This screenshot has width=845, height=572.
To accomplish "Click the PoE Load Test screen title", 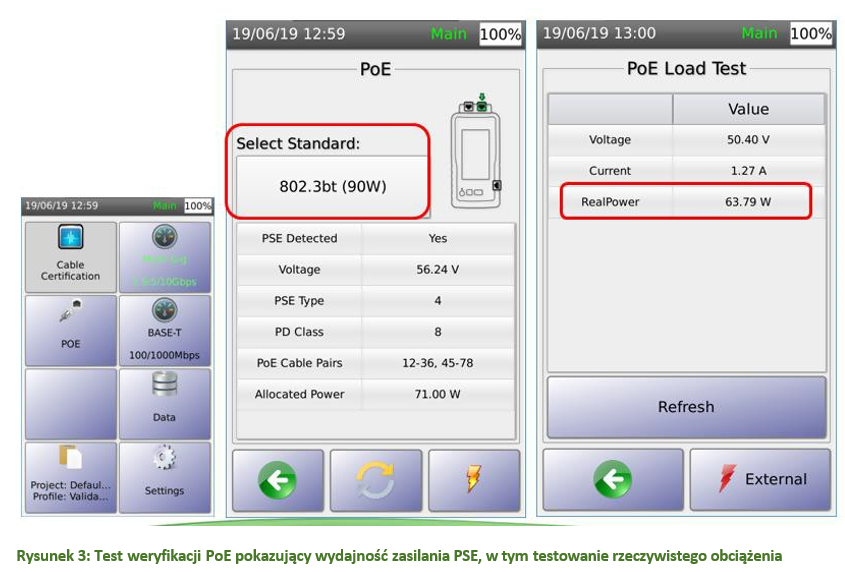I will pos(686,68).
